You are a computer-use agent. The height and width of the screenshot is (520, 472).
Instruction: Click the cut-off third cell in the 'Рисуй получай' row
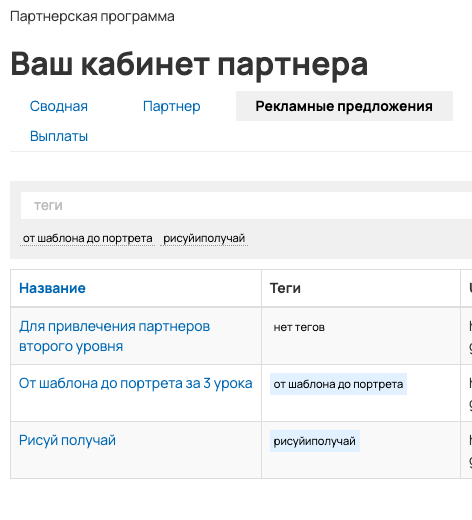(466, 450)
